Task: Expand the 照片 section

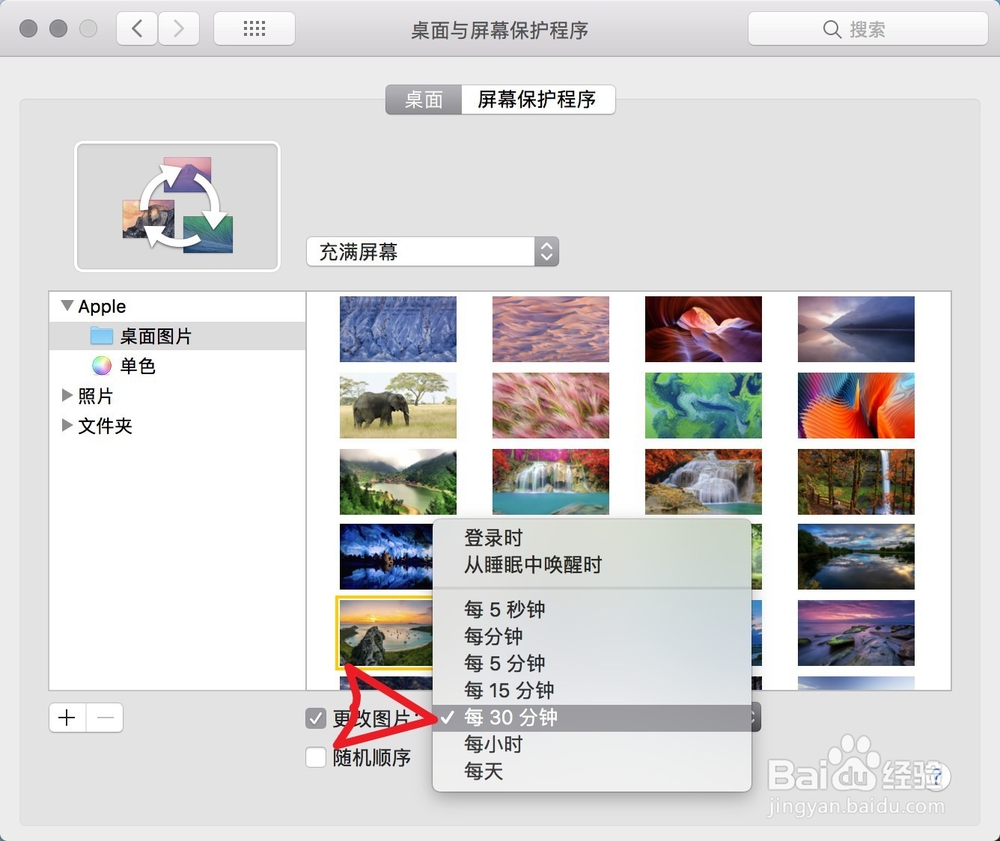Action: tap(65, 396)
